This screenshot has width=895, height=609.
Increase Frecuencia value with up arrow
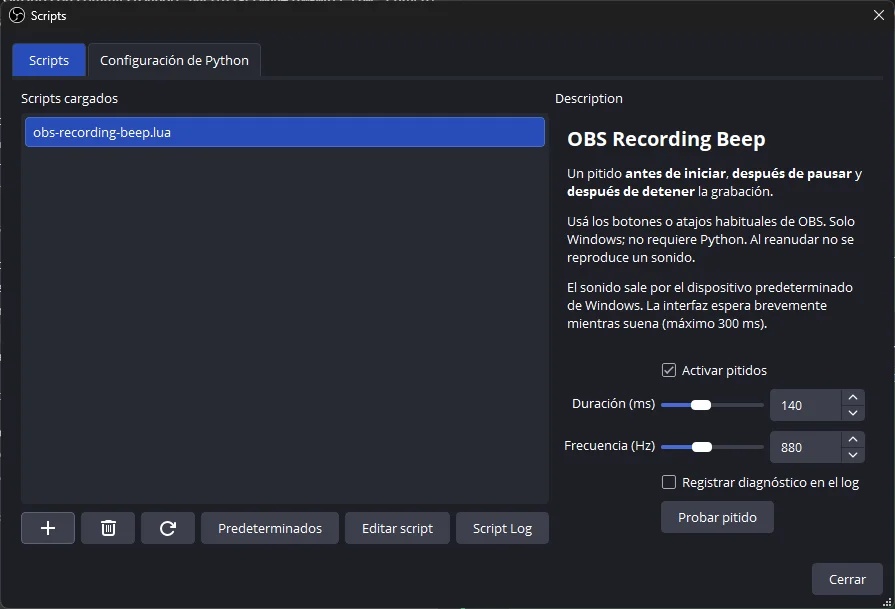point(853,439)
